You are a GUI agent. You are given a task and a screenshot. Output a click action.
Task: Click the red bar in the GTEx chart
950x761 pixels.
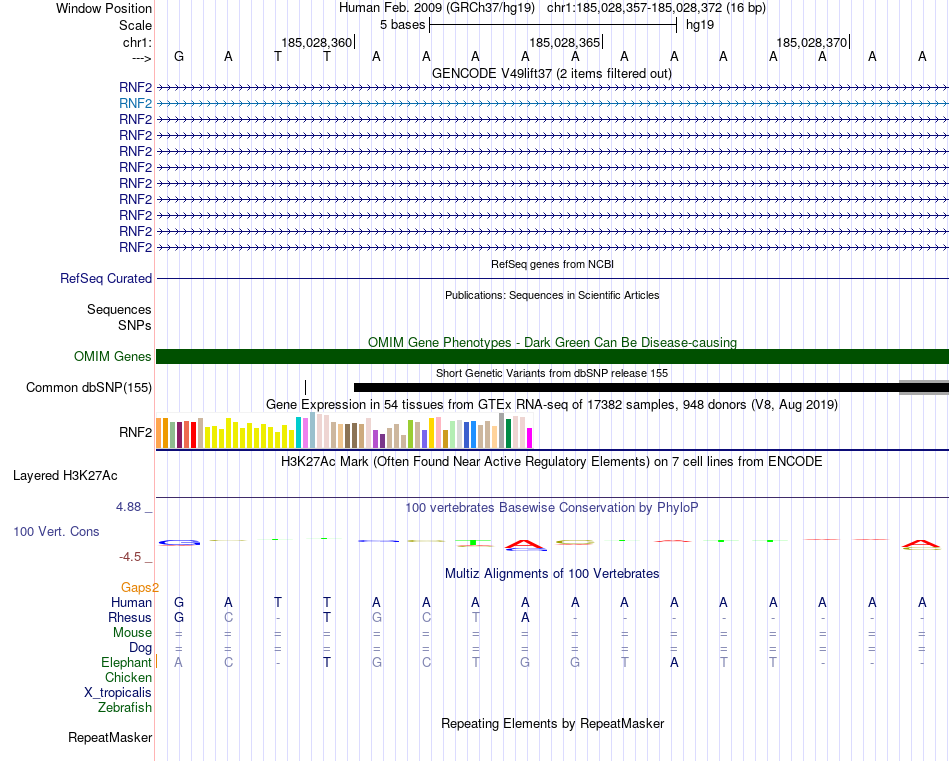coord(193,435)
